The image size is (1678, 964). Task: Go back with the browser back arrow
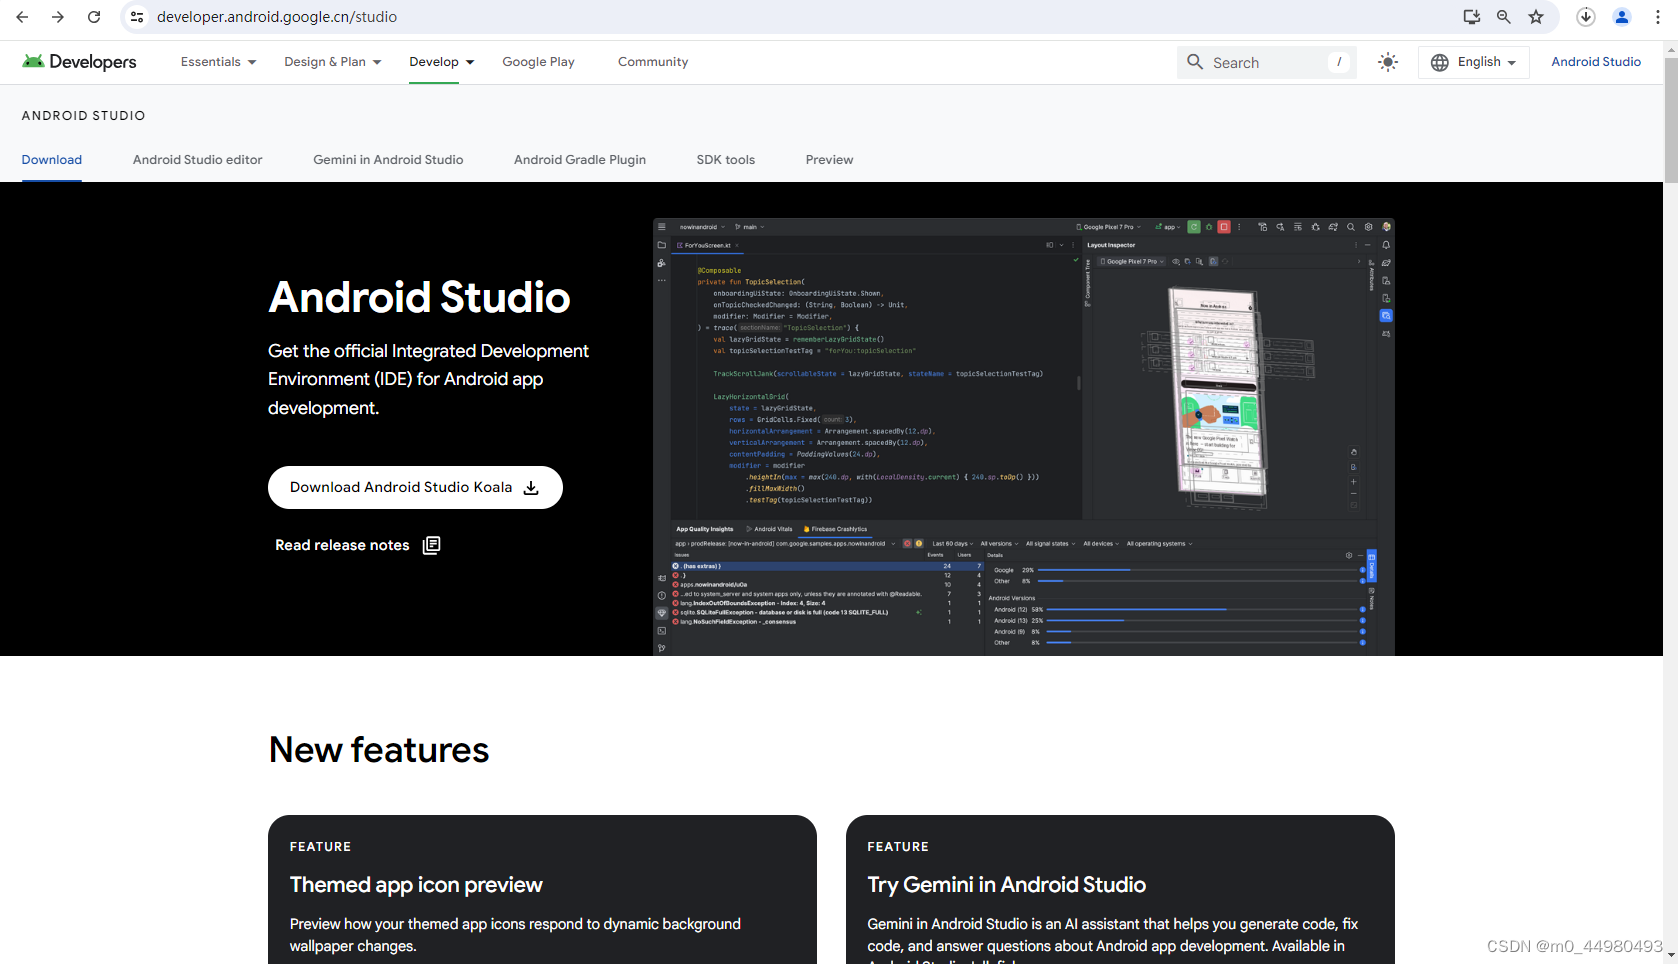22,17
